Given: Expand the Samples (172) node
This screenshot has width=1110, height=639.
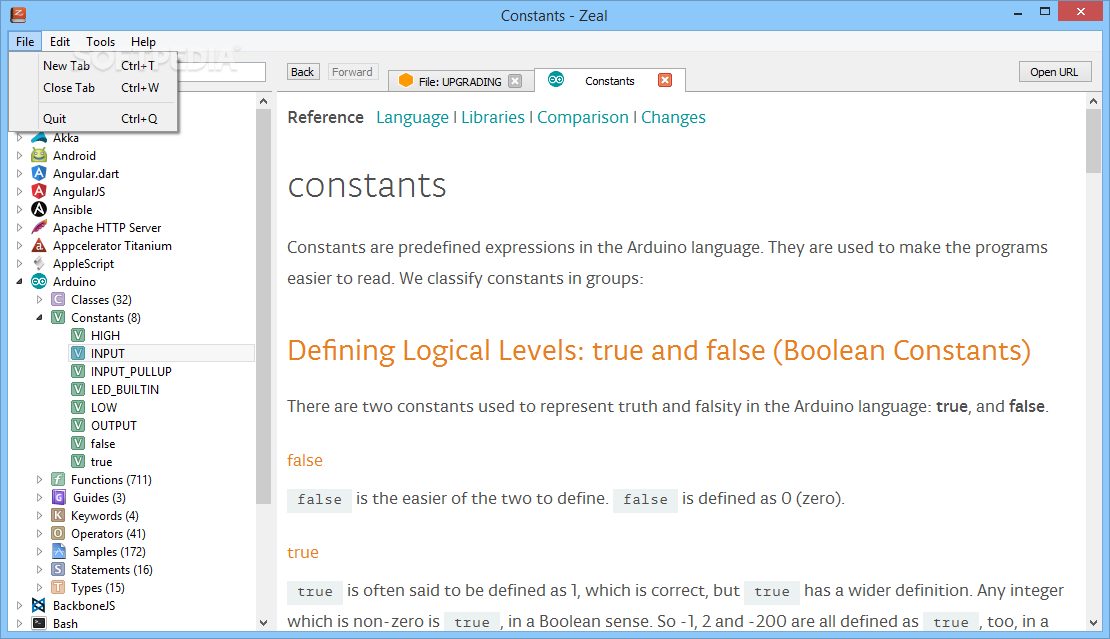Looking at the screenshot, I should pos(40,552).
